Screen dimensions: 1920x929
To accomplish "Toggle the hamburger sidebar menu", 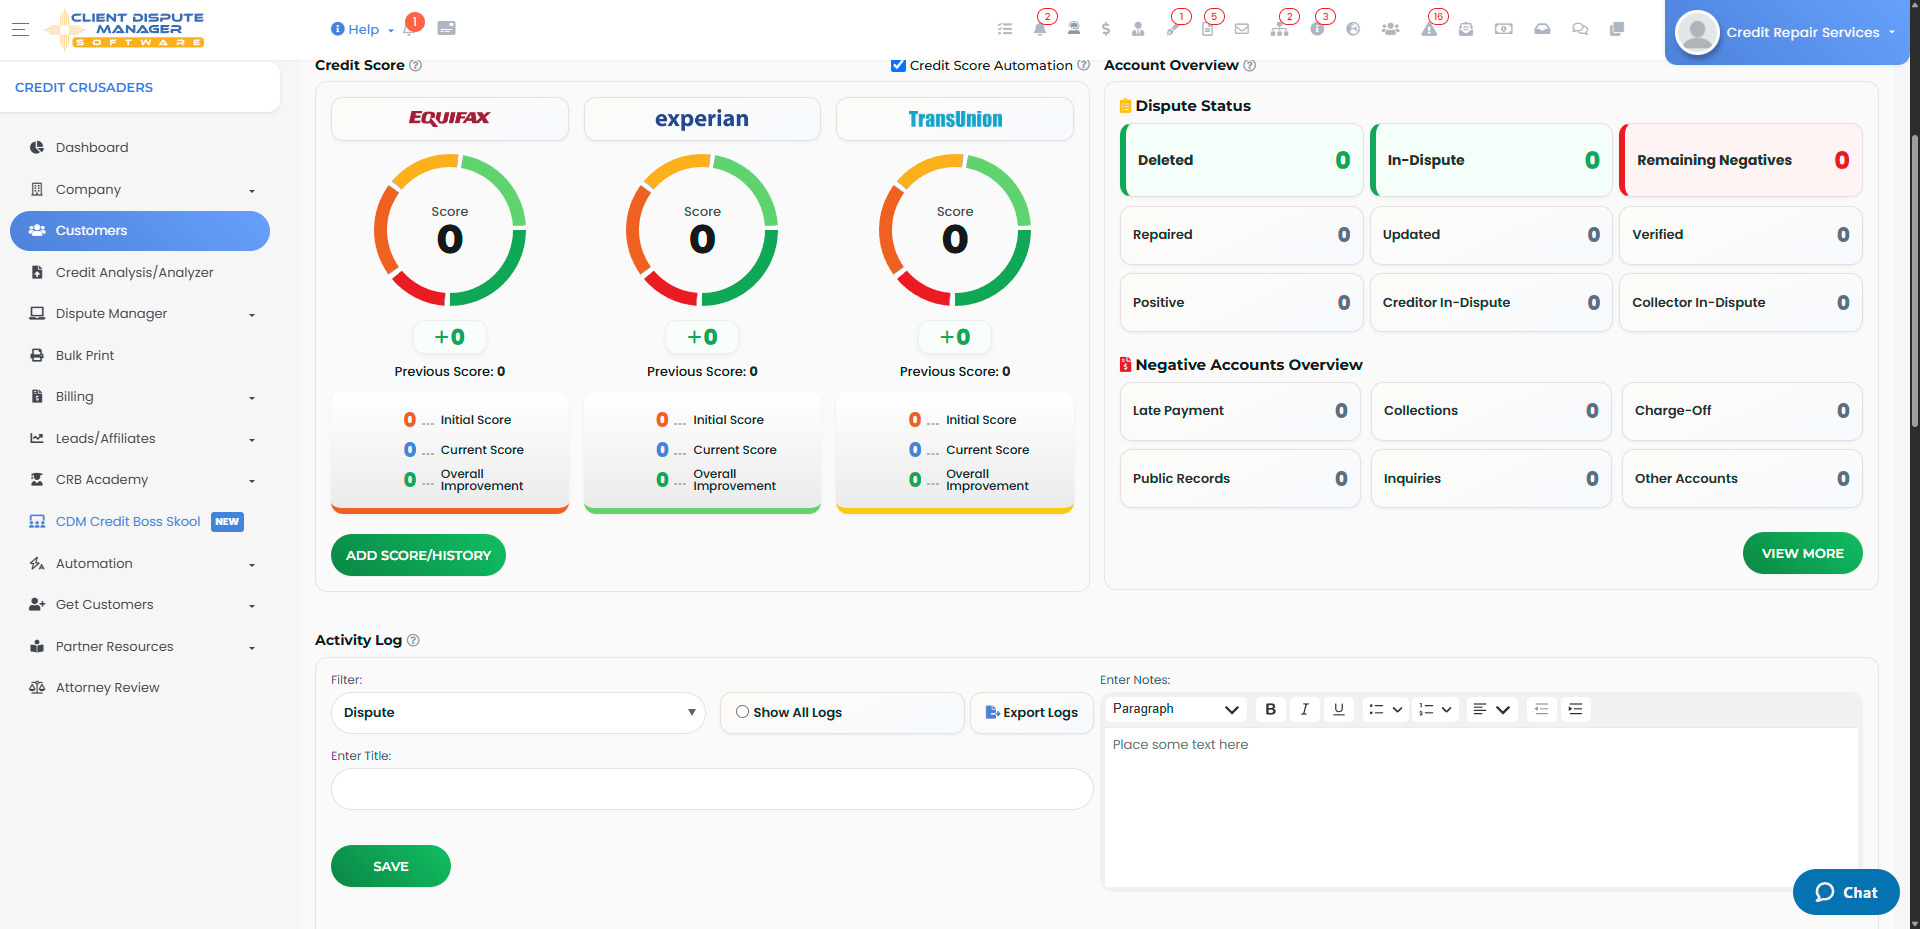I will coord(20,29).
